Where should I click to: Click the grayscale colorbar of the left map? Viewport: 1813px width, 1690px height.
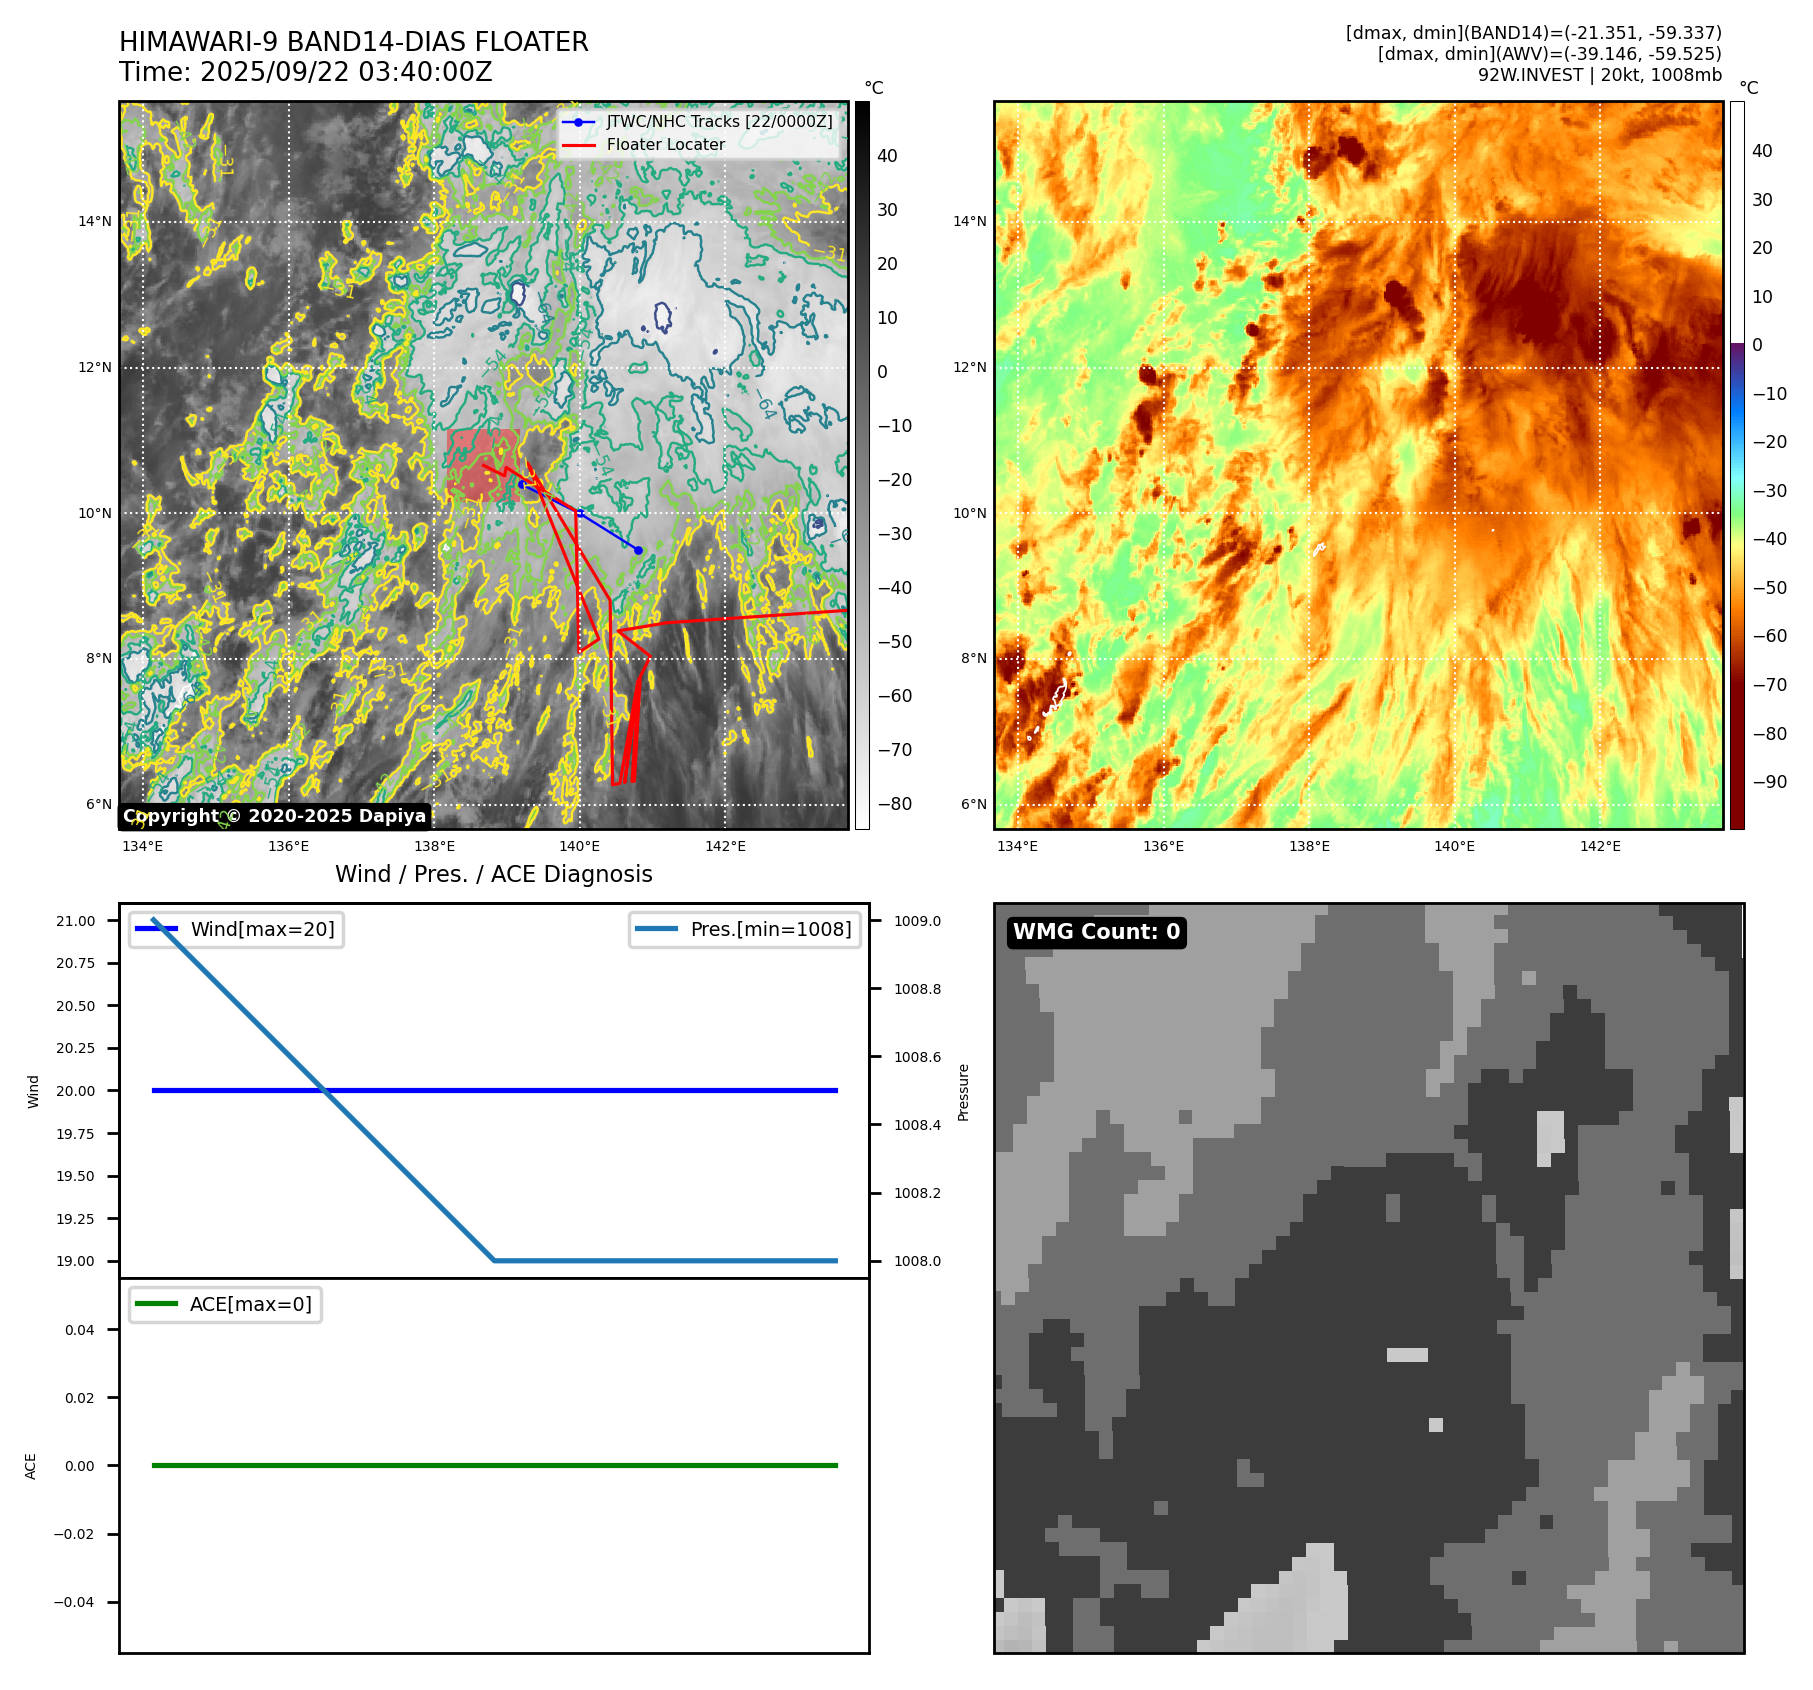(862, 465)
